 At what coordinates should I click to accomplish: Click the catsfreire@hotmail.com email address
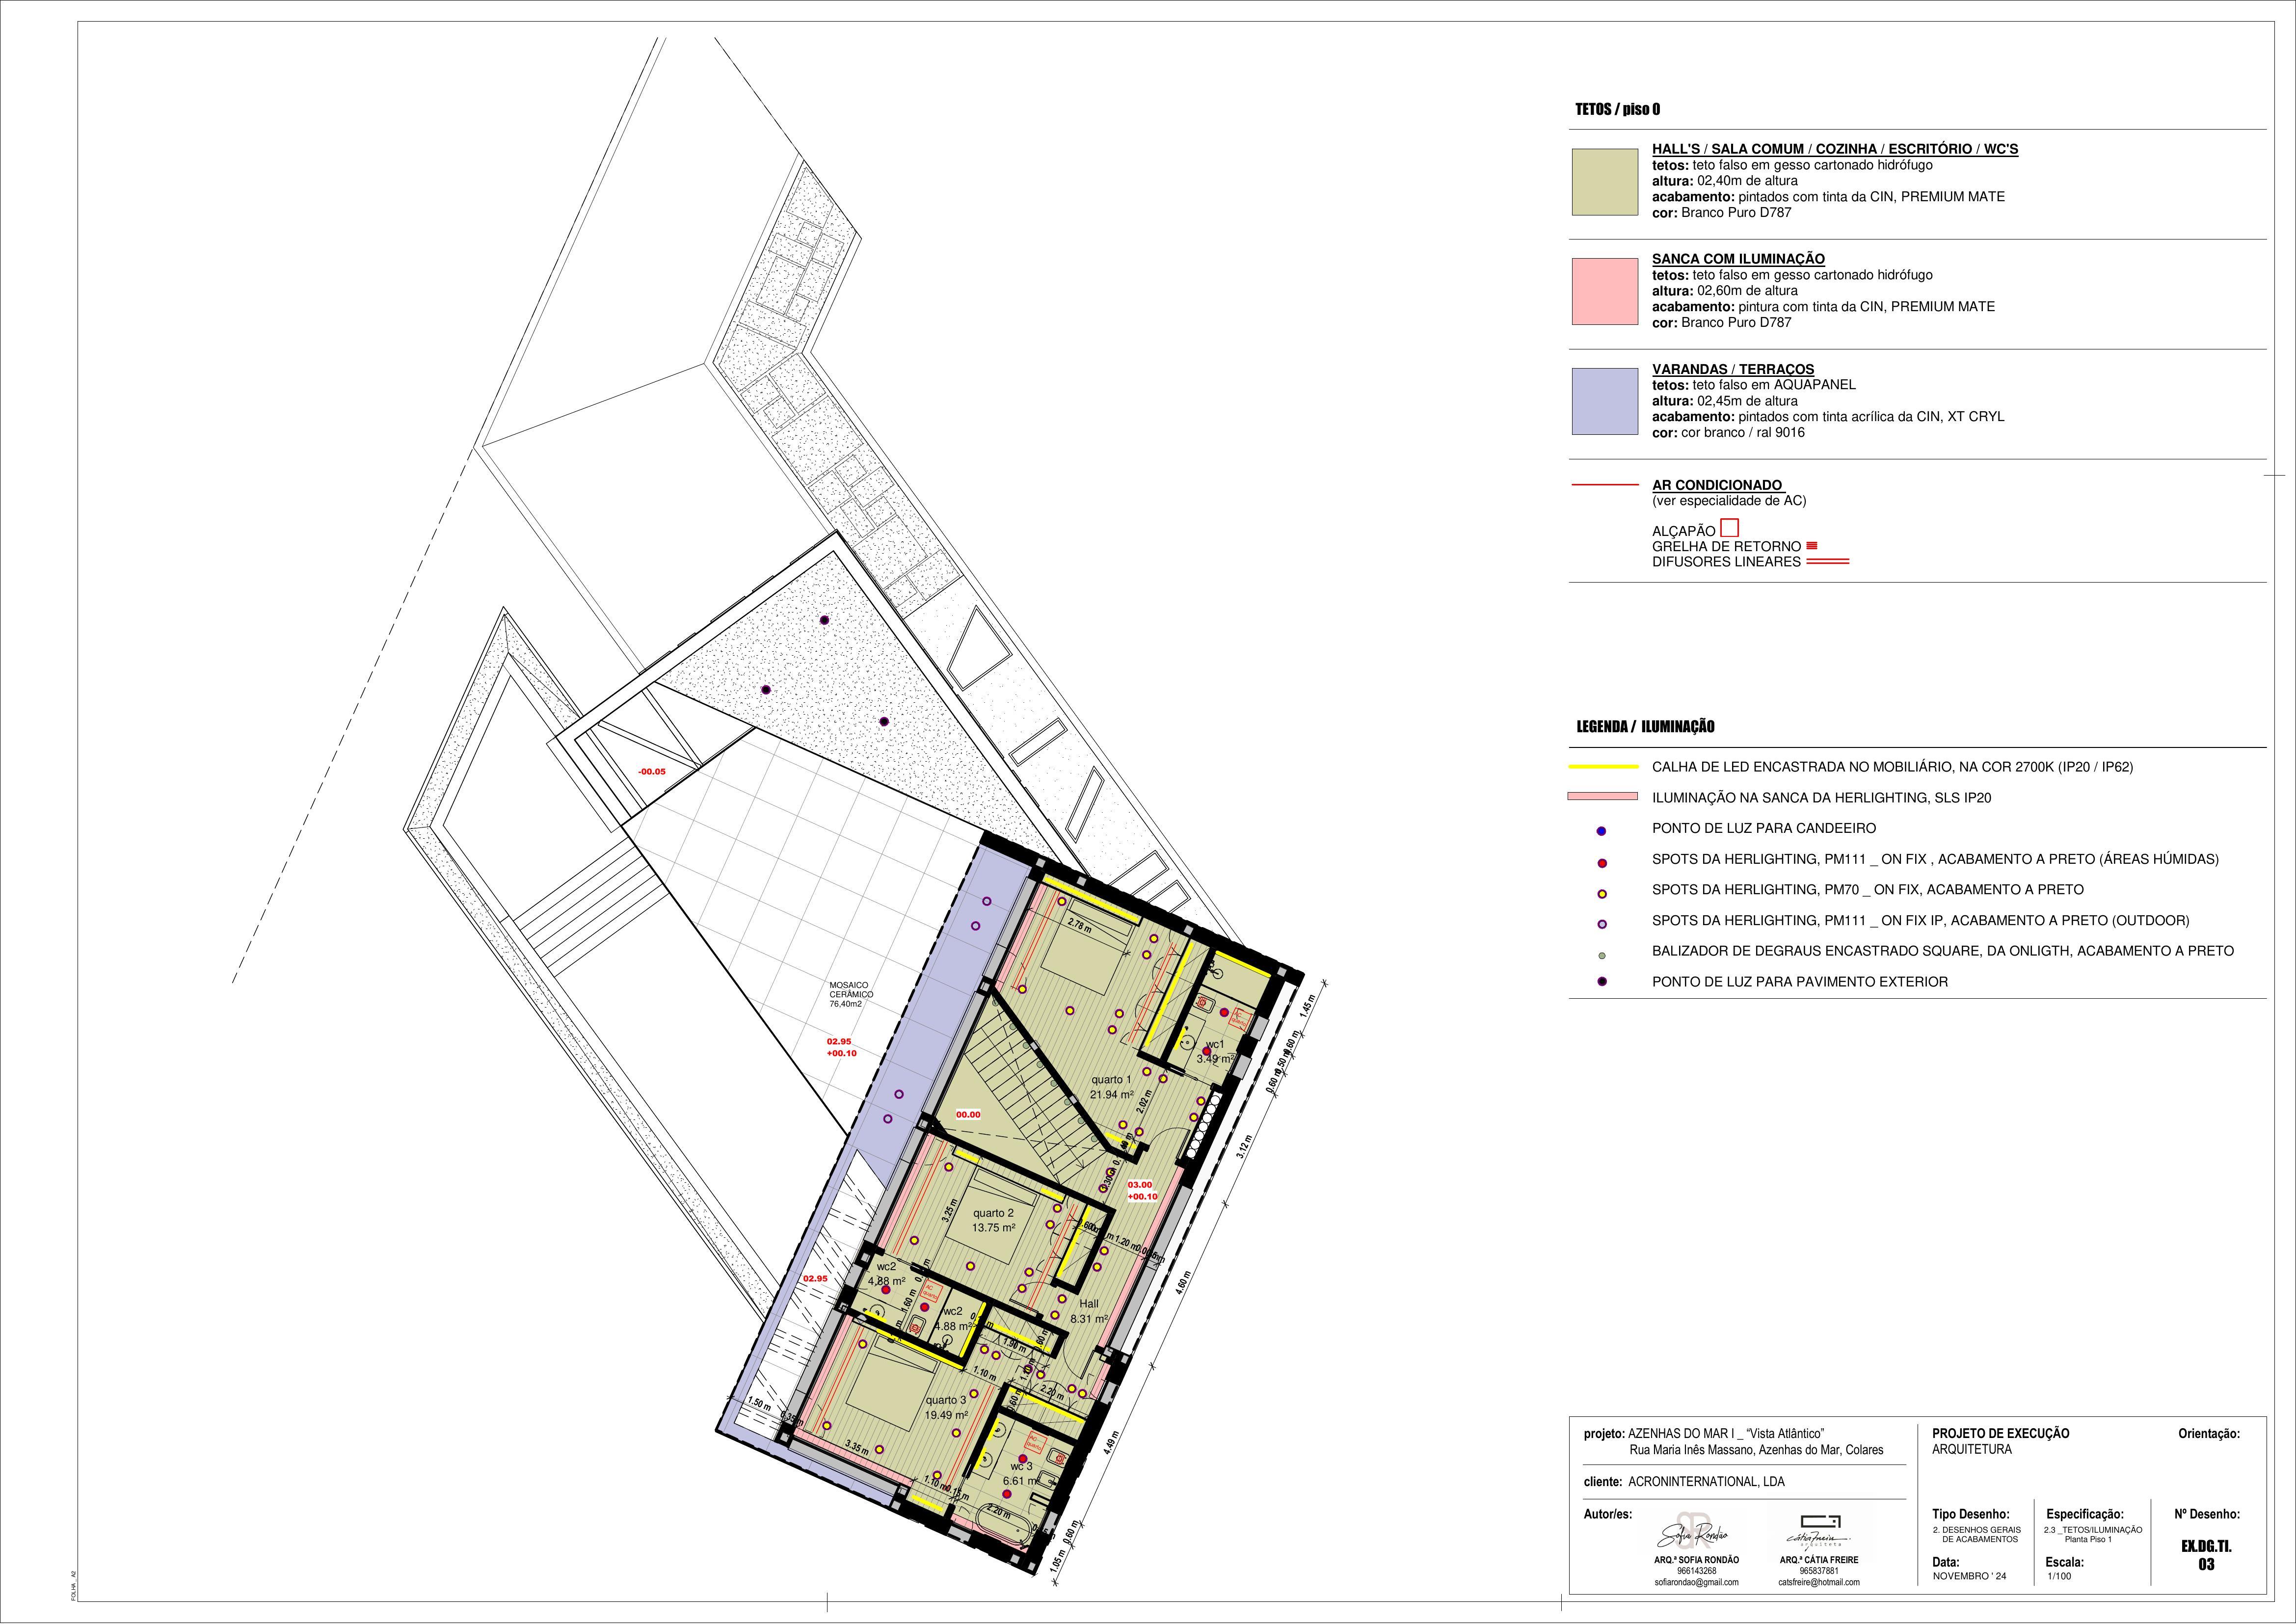[1818, 1582]
